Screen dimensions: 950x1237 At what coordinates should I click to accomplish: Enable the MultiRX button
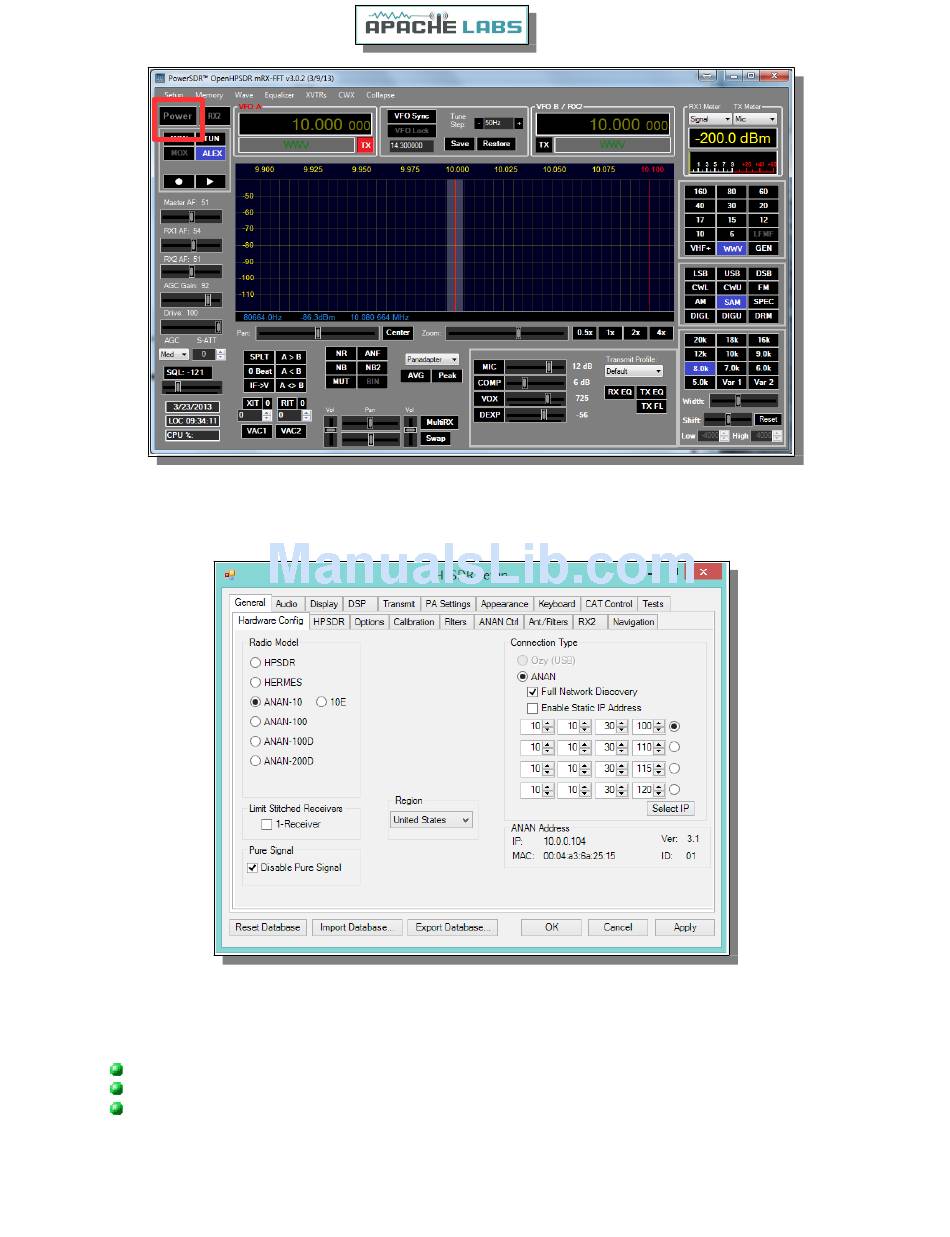pyautogui.click(x=437, y=422)
